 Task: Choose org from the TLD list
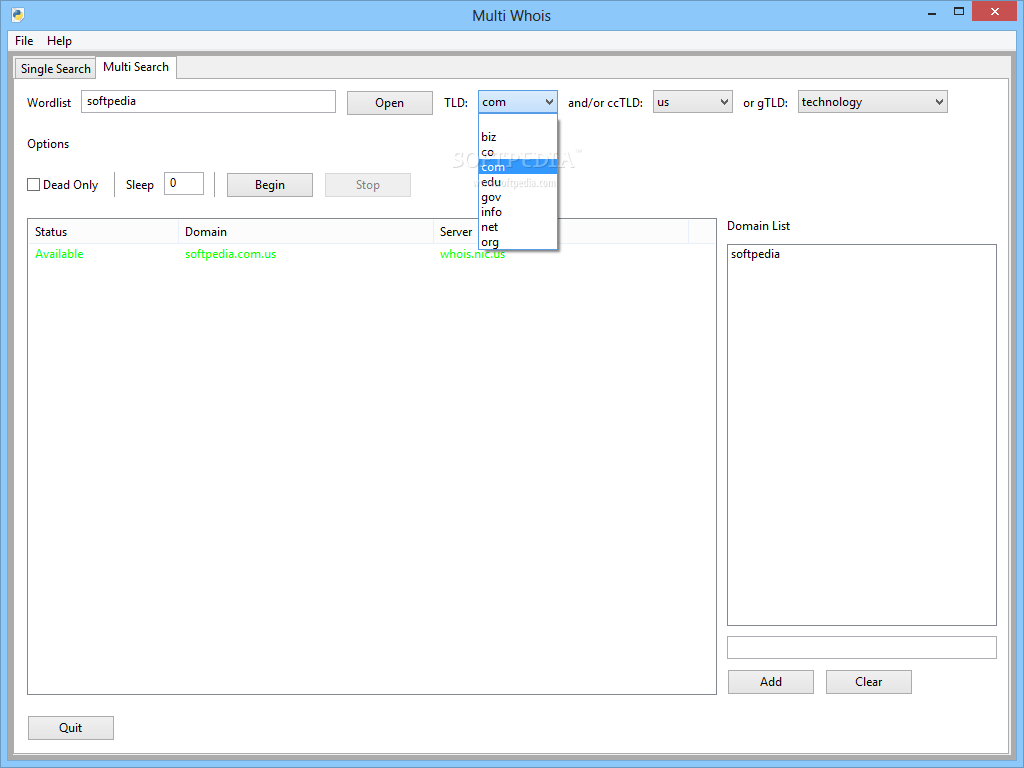pos(518,242)
